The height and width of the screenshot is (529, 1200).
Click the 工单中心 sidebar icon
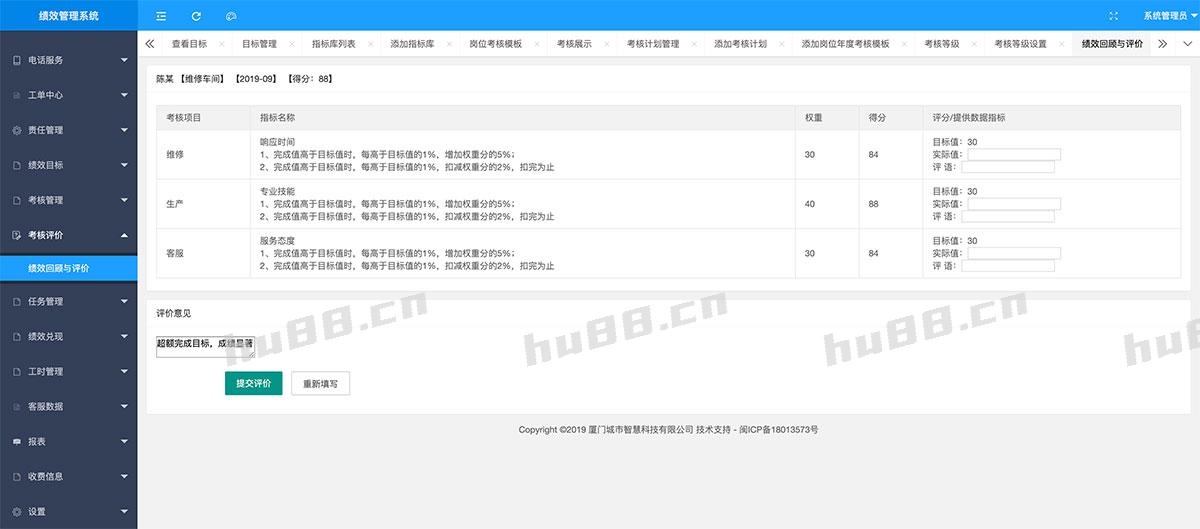coord(16,95)
